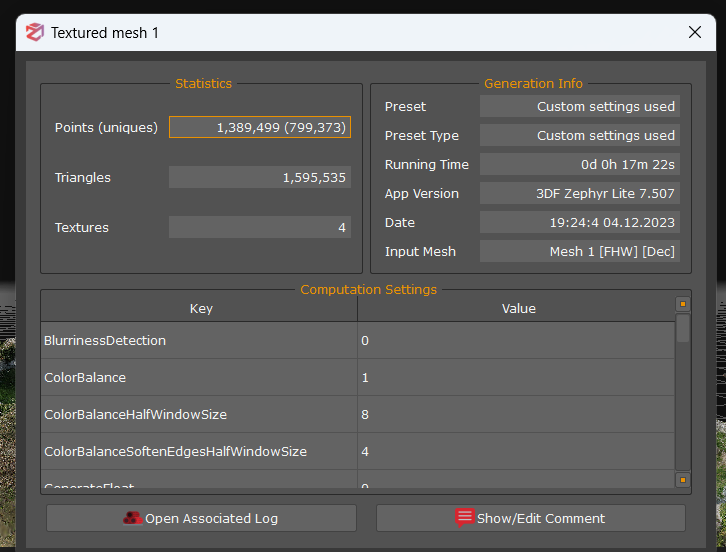This screenshot has height=552, width=726.
Task: Click the settings table scrollbar thumb
Action: coord(683,329)
